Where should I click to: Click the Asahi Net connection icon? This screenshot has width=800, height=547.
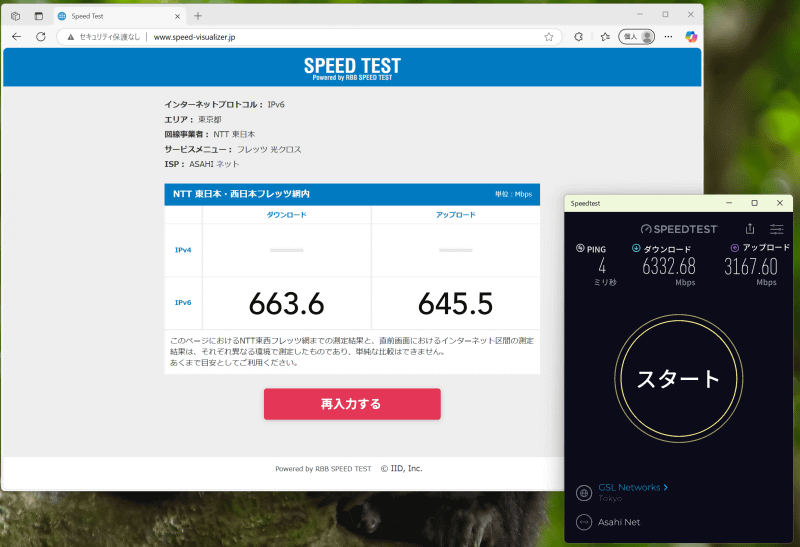(x=584, y=523)
